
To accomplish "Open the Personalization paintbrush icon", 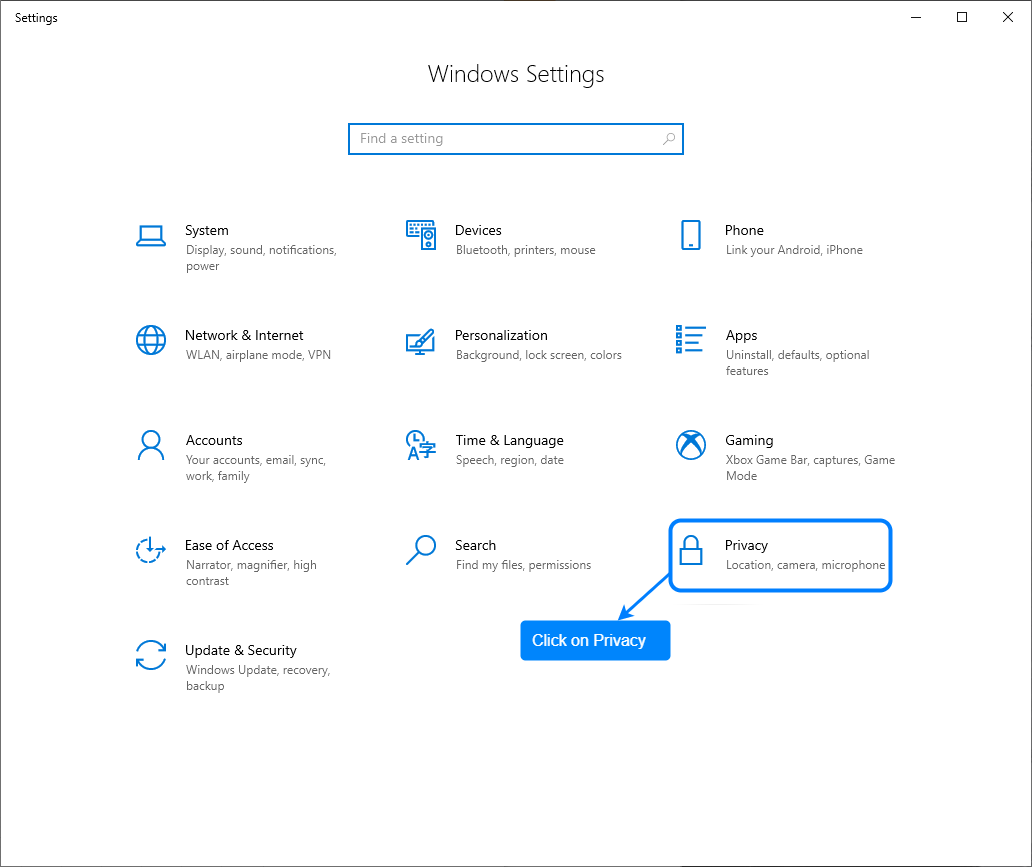I will 420,340.
